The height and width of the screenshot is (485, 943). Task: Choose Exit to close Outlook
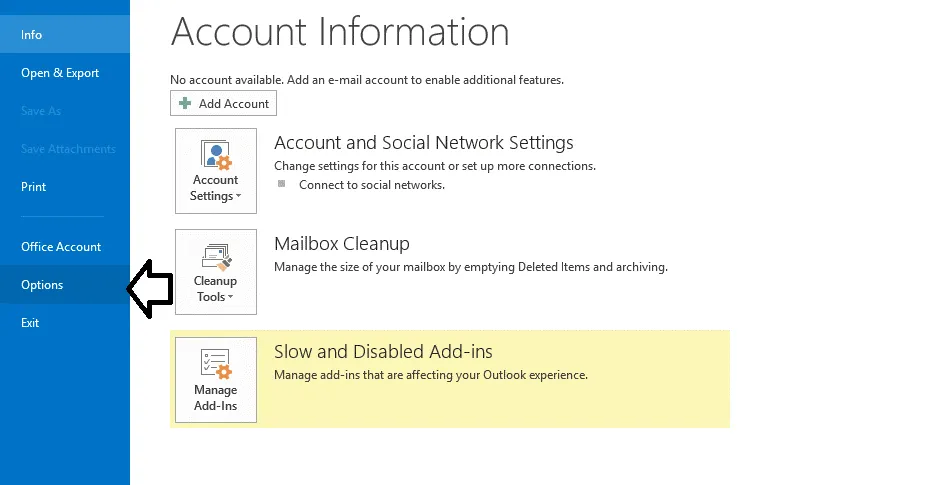[64, 323]
